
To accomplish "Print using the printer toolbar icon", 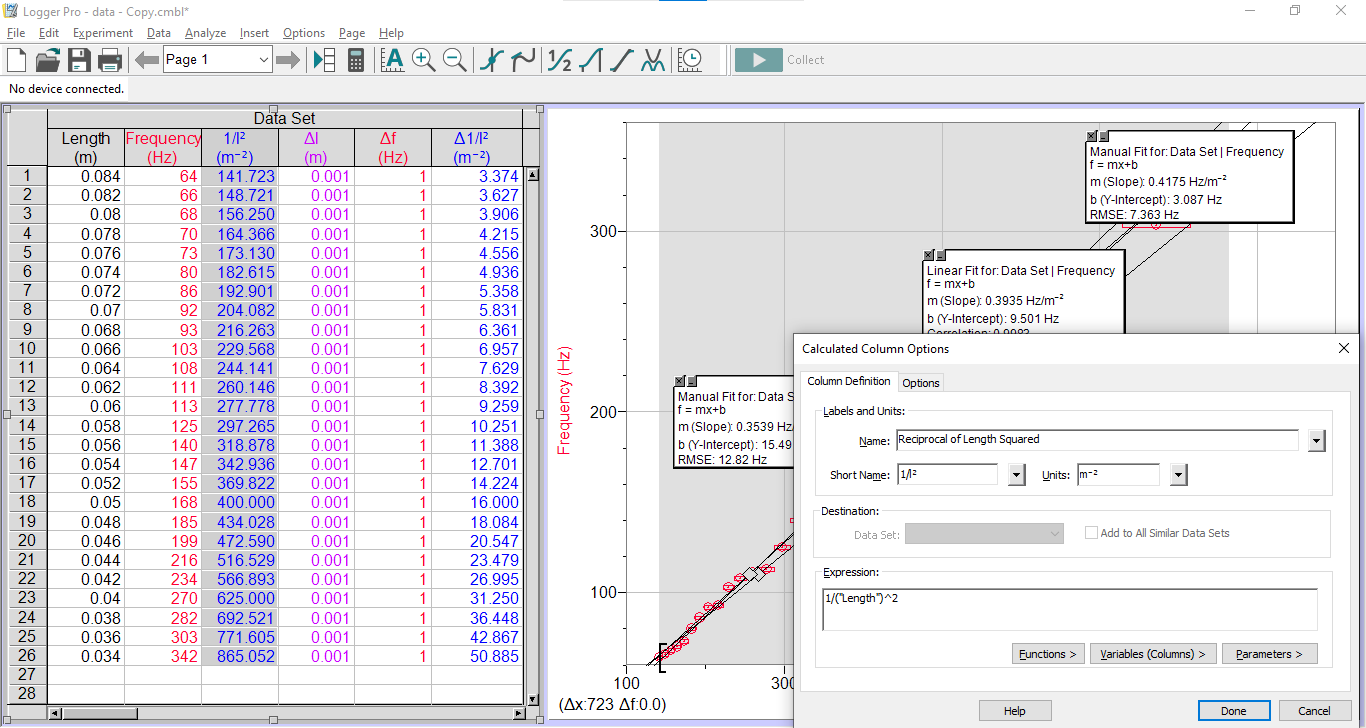I will (x=110, y=60).
